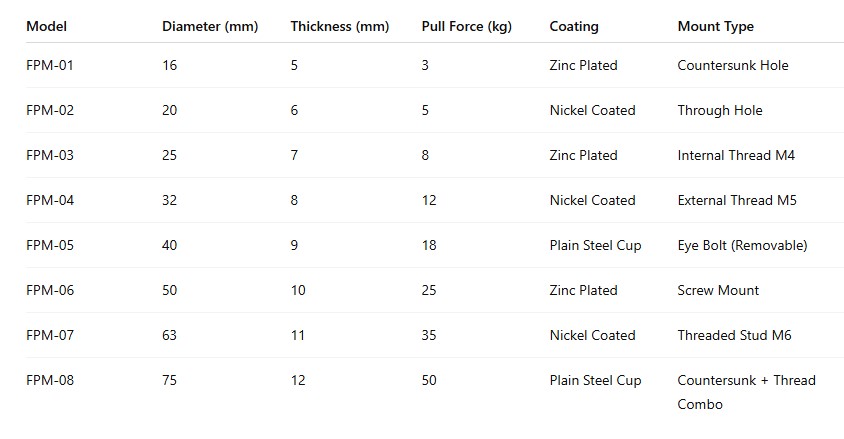Select the FPM-08 model cell
Image resolution: width=844 pixels, height=439 pixels.
point(50,380)
